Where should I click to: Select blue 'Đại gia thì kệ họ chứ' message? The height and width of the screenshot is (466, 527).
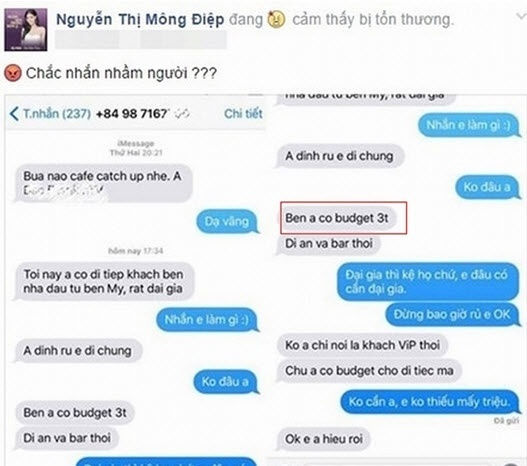point(428,282)
